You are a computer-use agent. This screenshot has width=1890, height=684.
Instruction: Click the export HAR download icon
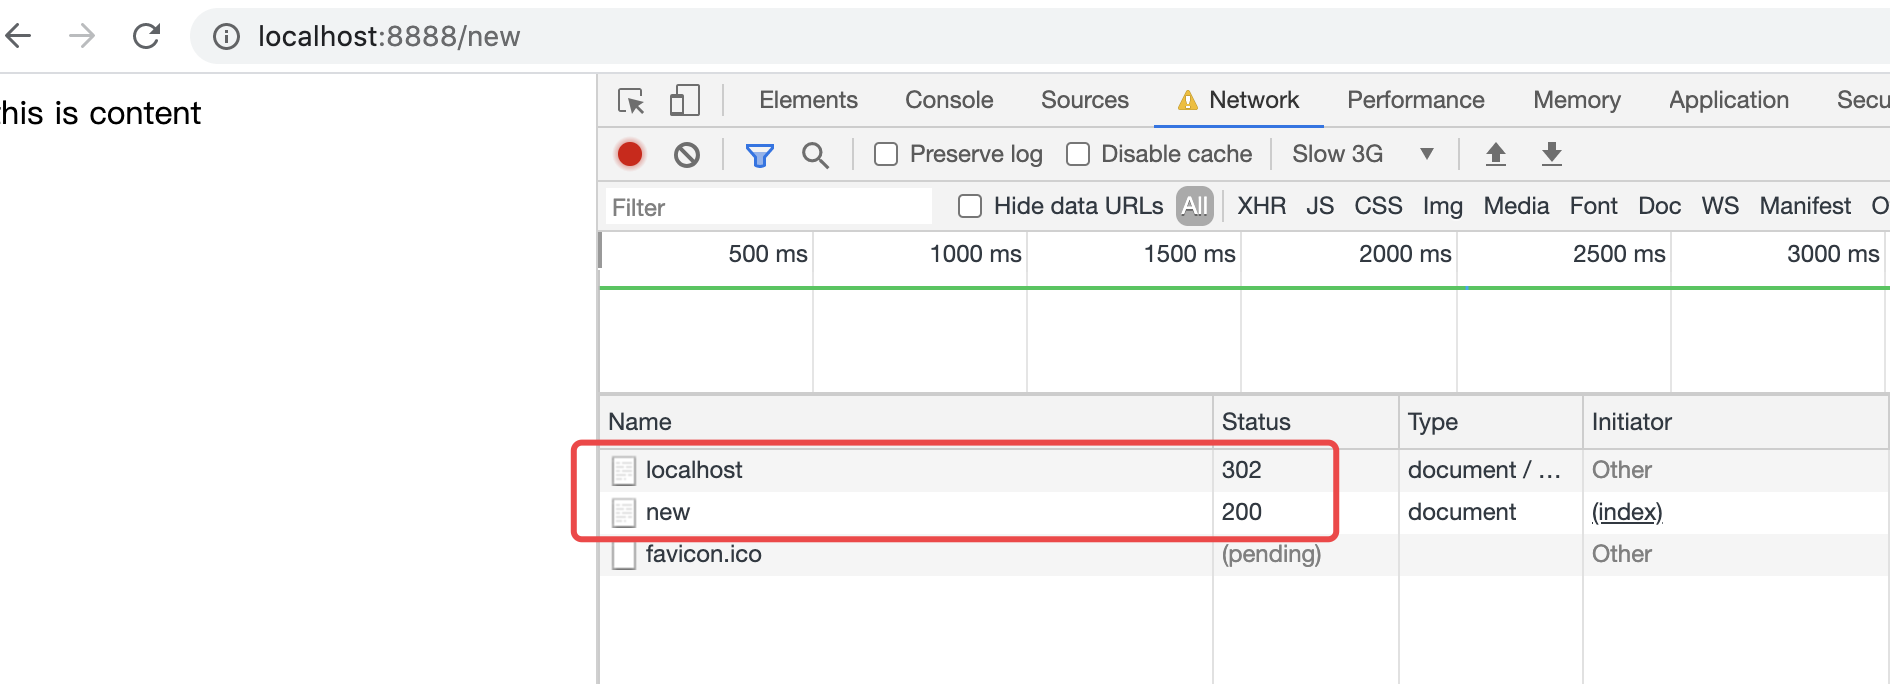coord(1552,154)
